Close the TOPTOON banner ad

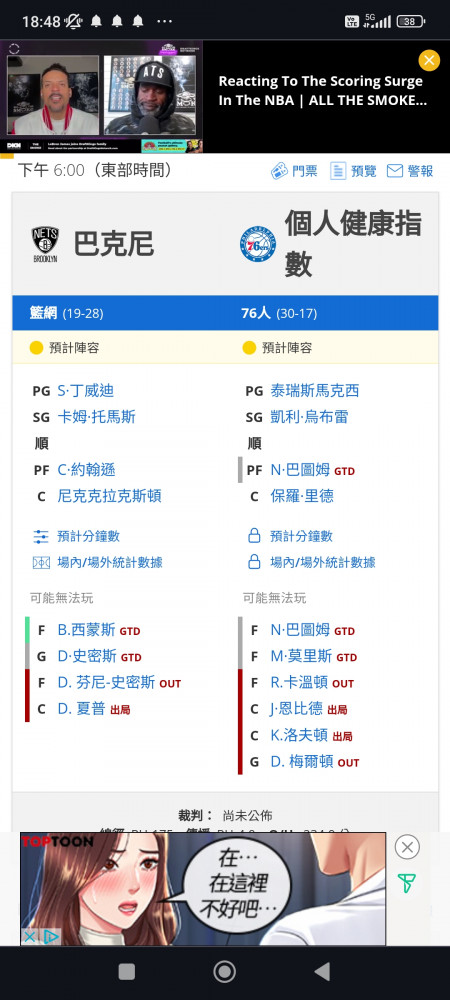(407, 847)
